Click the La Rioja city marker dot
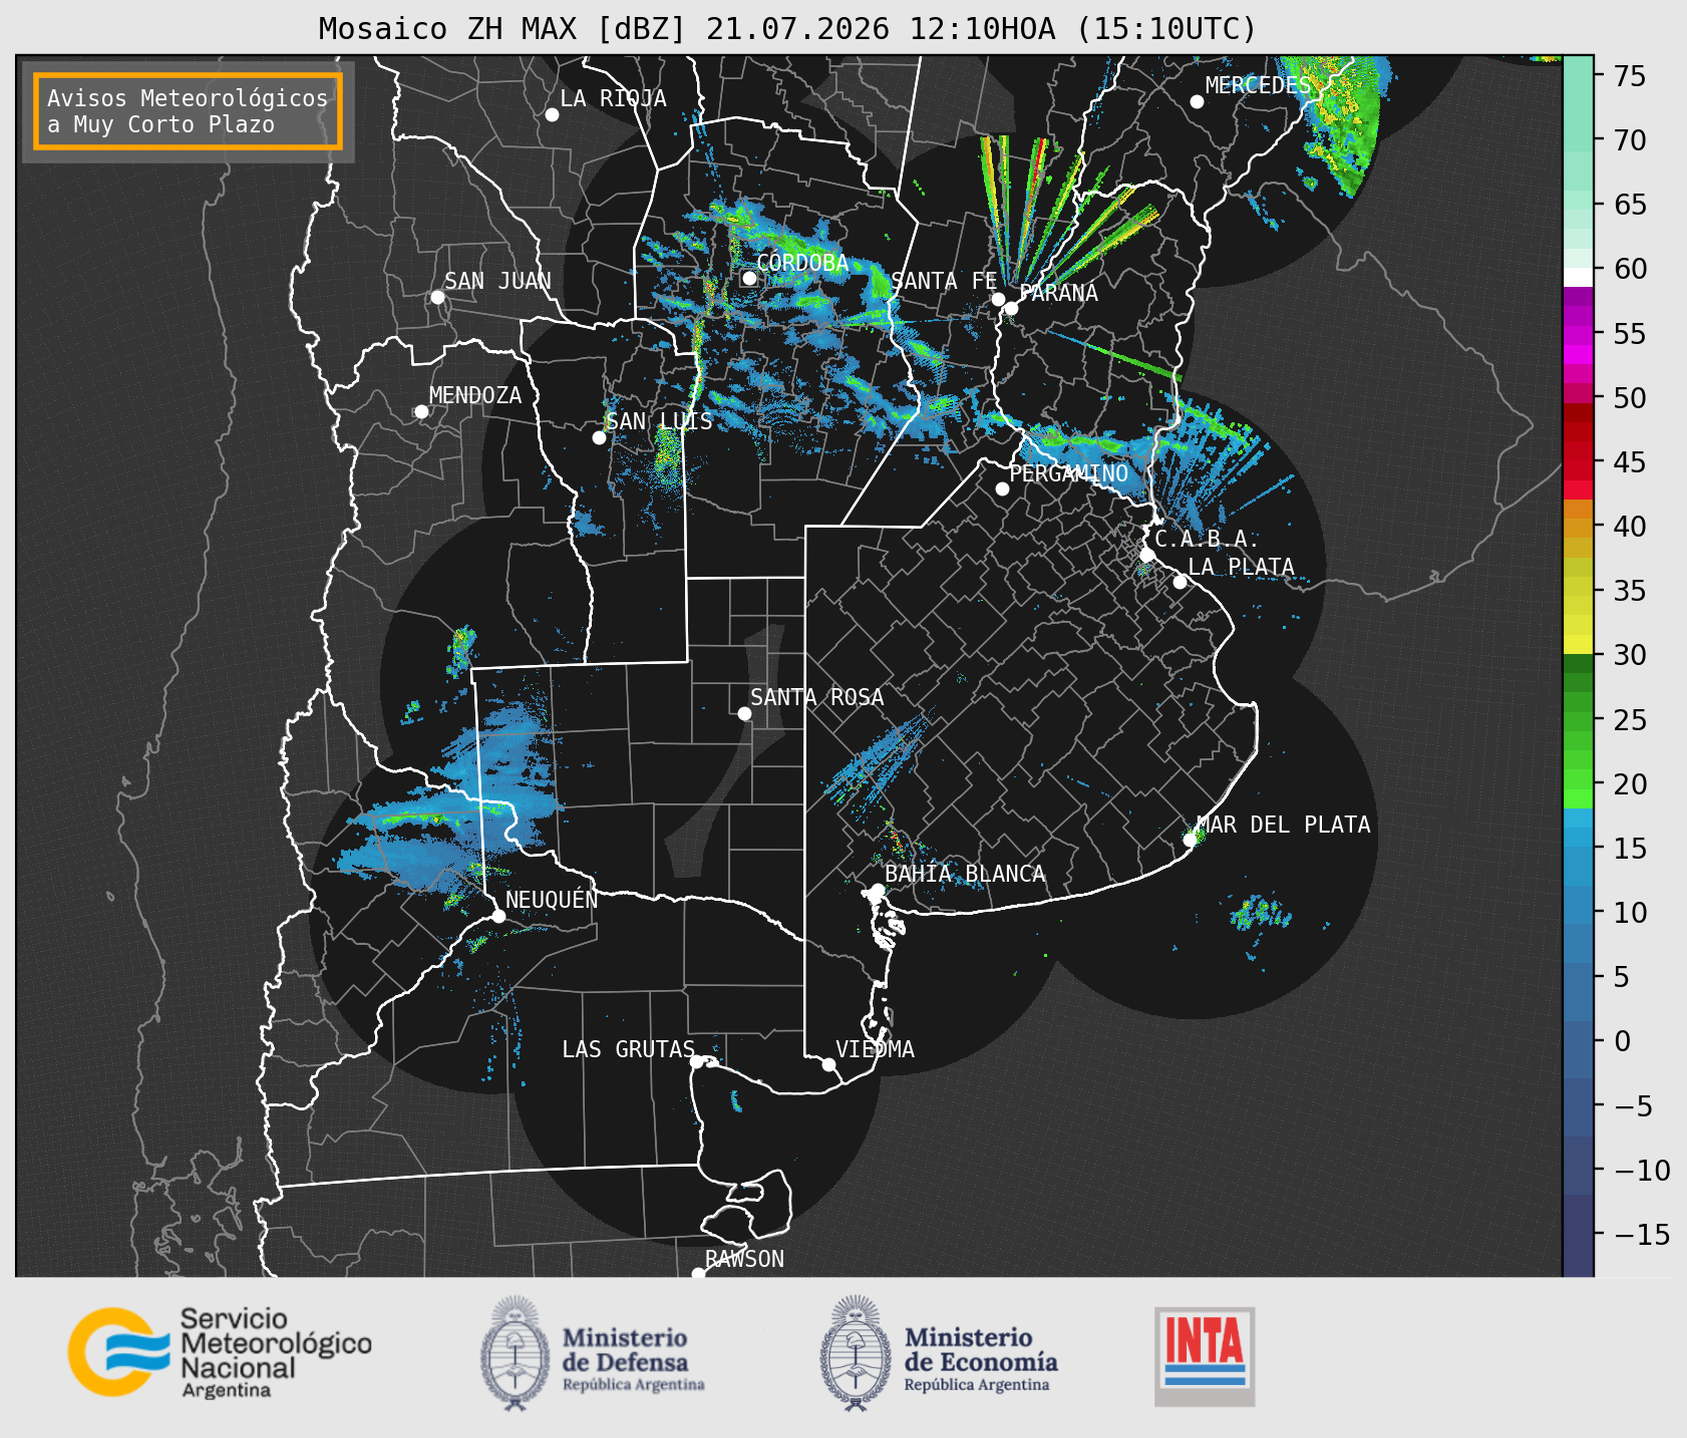Image resolution: width=1687 pixels, height=1438 pixels. pyautogui.click(x=552, y=115)
